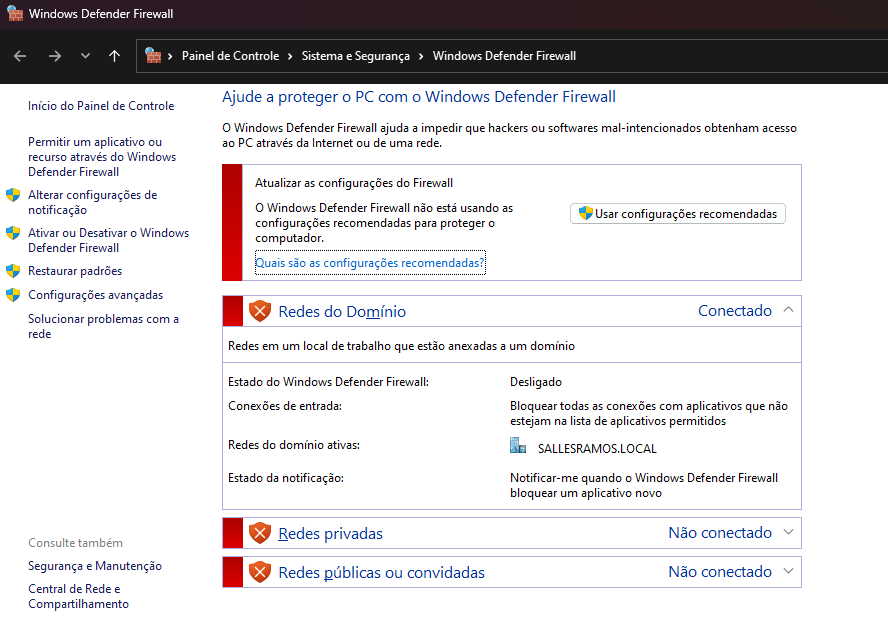Click Estado da notificação label
Image resolution: width=888 pixels, height=627 pixels.
[286, 478]
